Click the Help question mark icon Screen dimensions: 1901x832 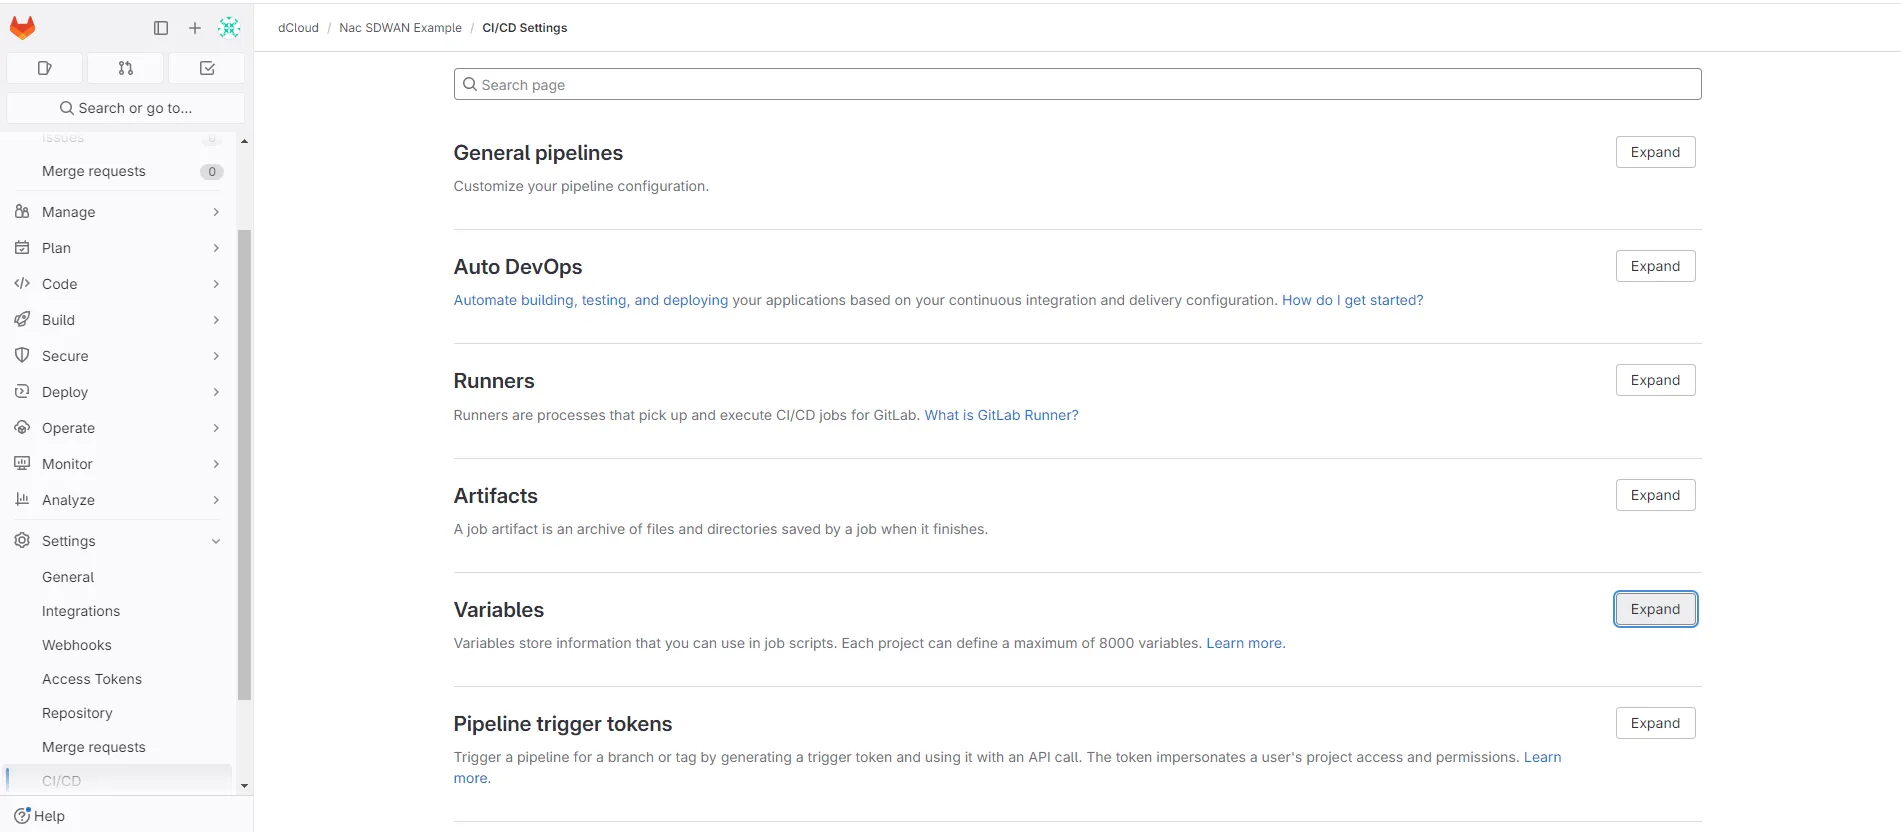[x=22, y=816]
